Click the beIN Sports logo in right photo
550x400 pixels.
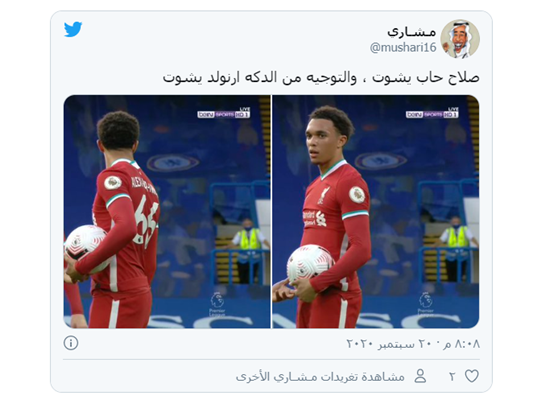432,114
